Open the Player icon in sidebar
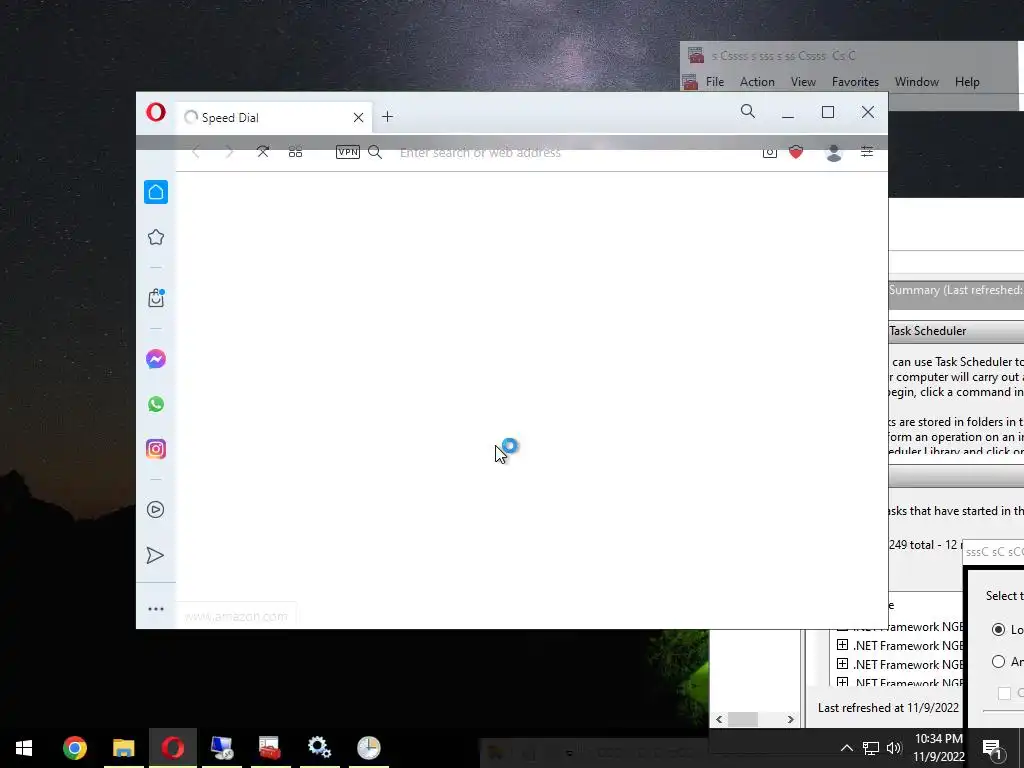1024x768 pixels. coord(155,509)
